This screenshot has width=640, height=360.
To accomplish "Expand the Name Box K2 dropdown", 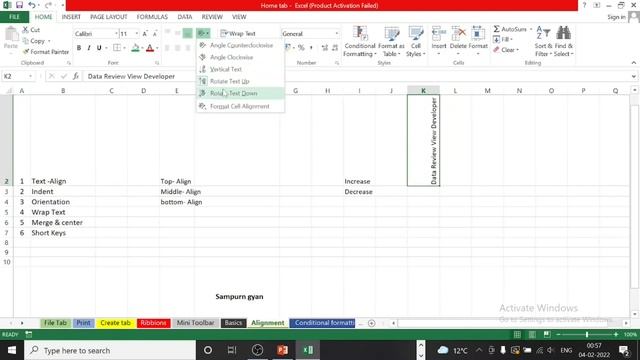I will 30,76.
